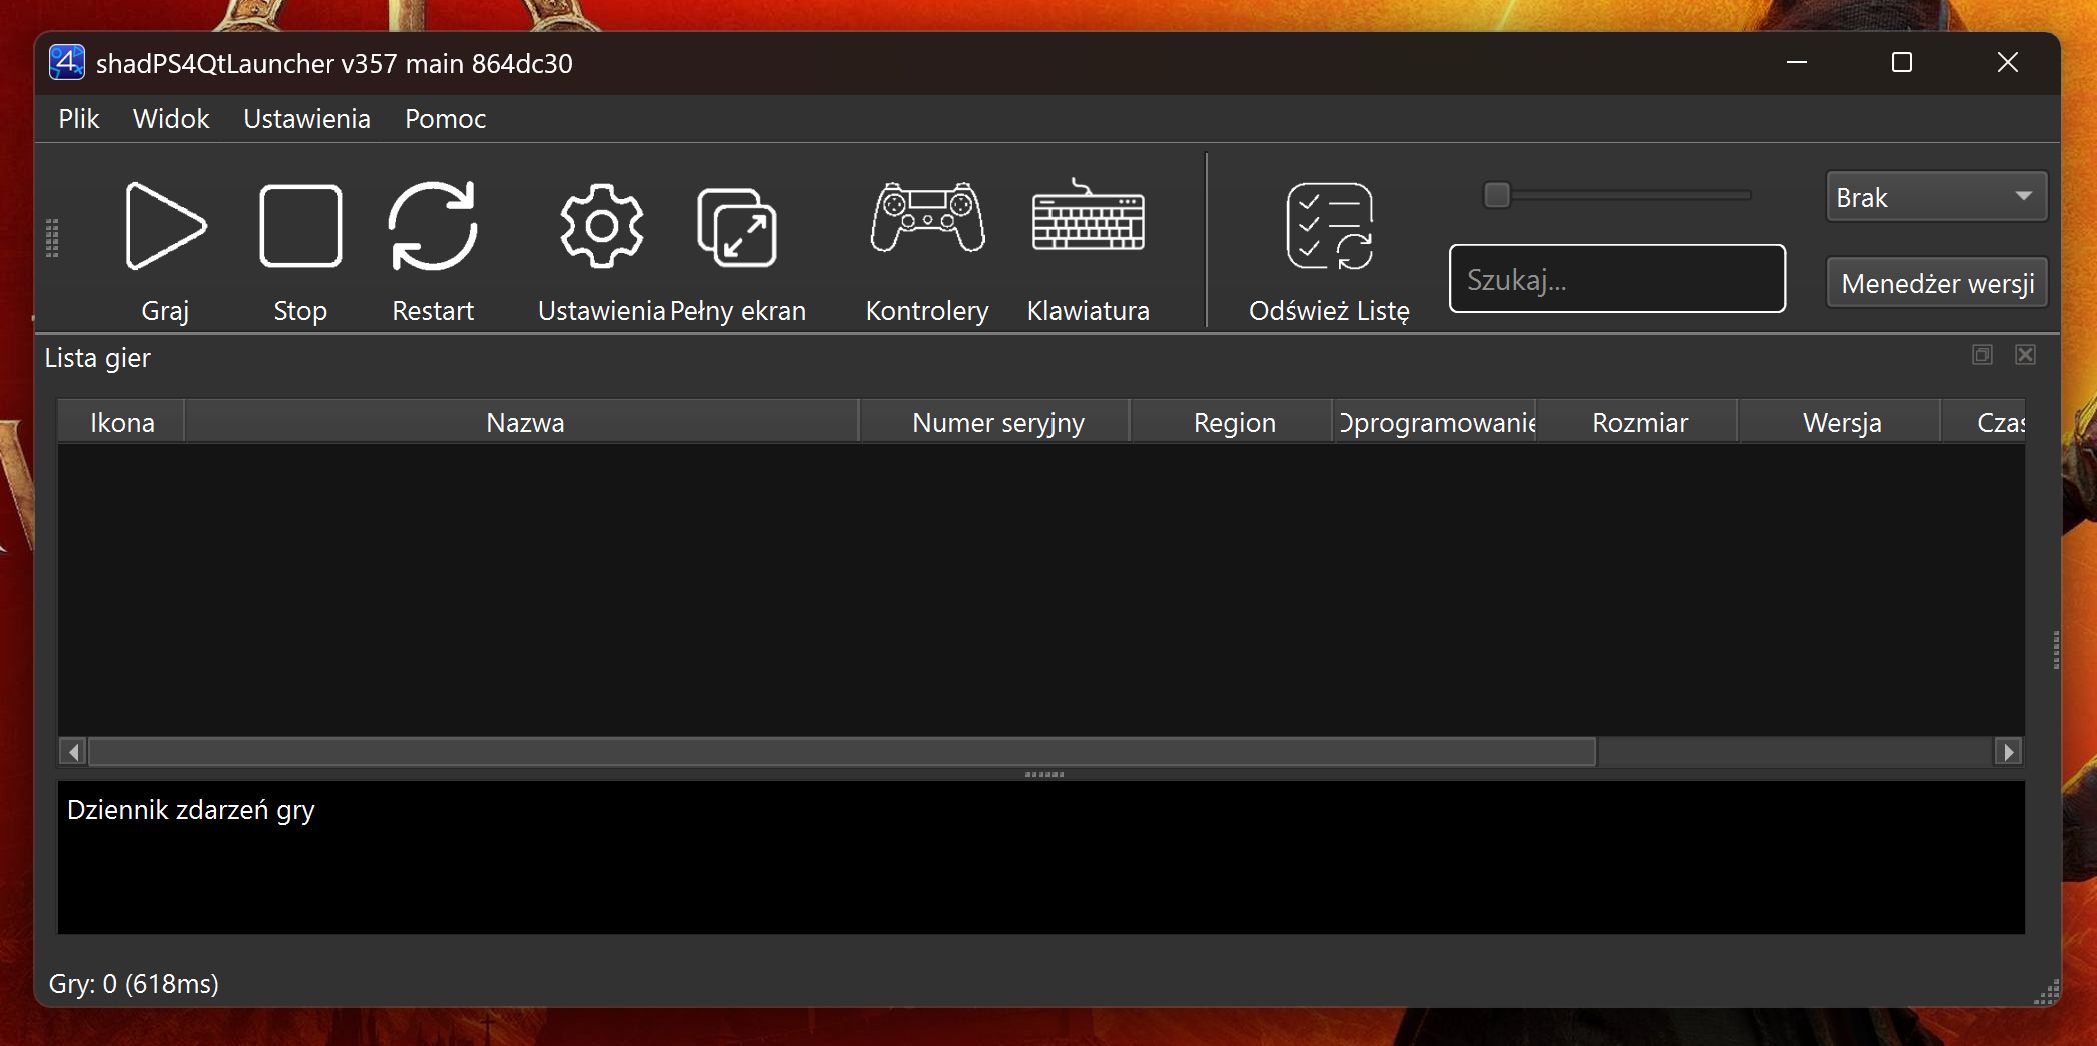Toggle Pełny ekran fullscreen icon
Image resolution: width=2097 pixels, height=1046 pixels.
tap(737, 227)
